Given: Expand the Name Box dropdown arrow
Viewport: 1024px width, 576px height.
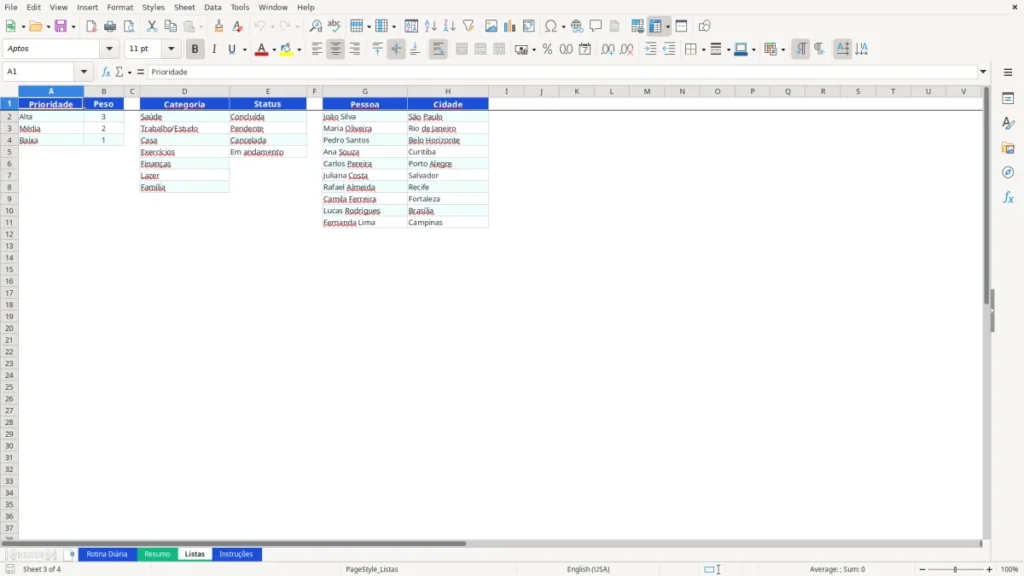Looking at the screenshot, I should pyautogui.click(x=84, y=72).
